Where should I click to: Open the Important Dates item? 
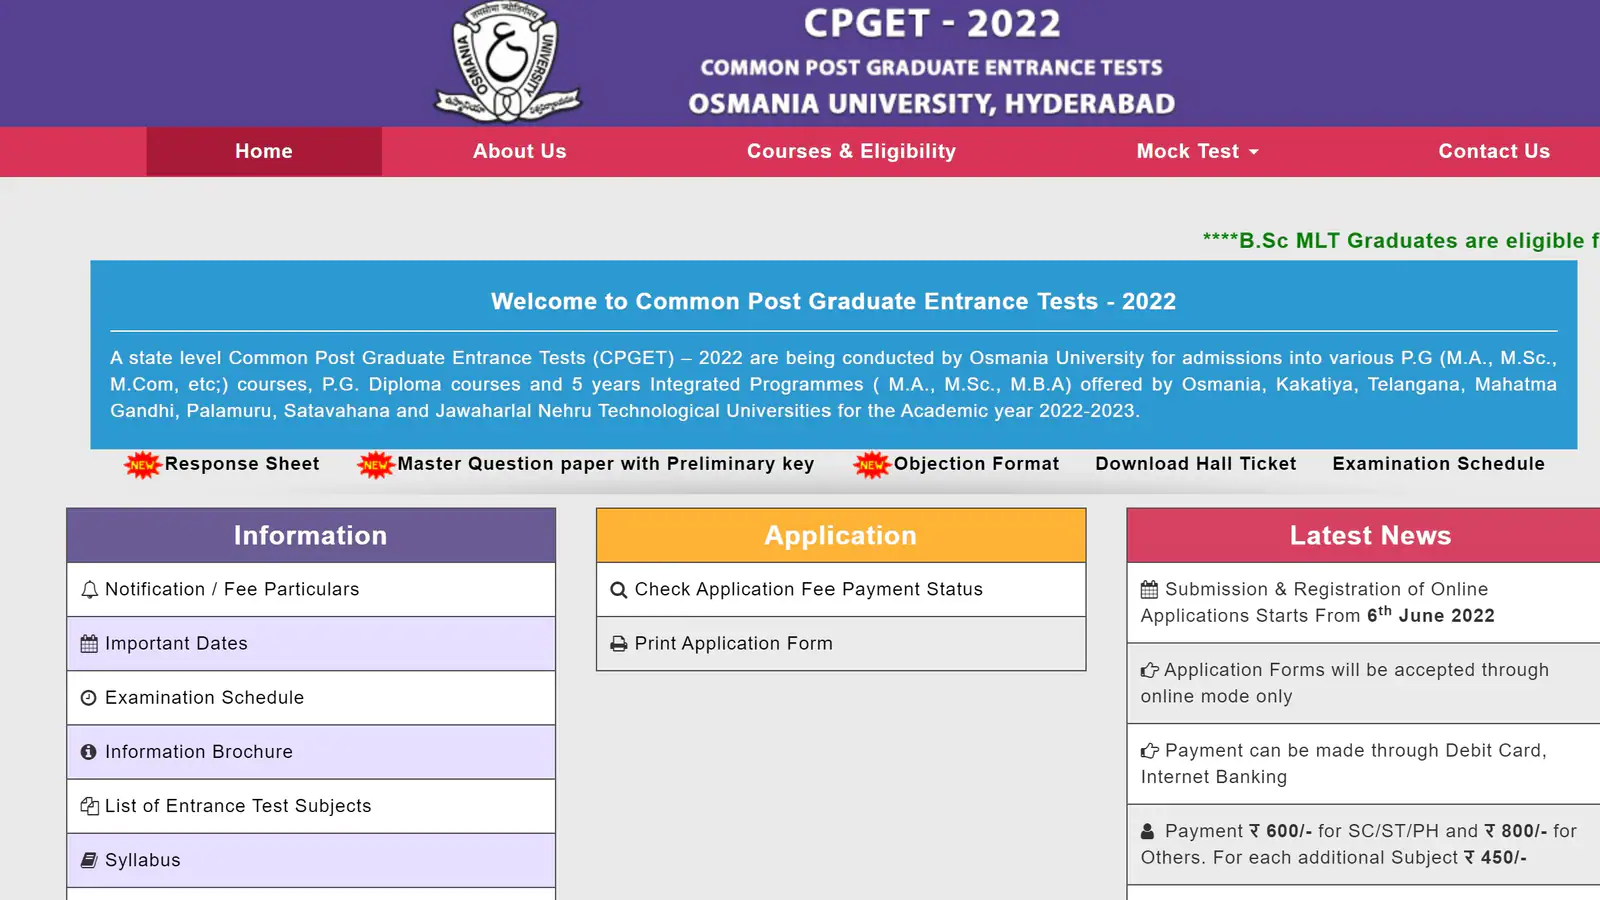[x=311, y=644]
